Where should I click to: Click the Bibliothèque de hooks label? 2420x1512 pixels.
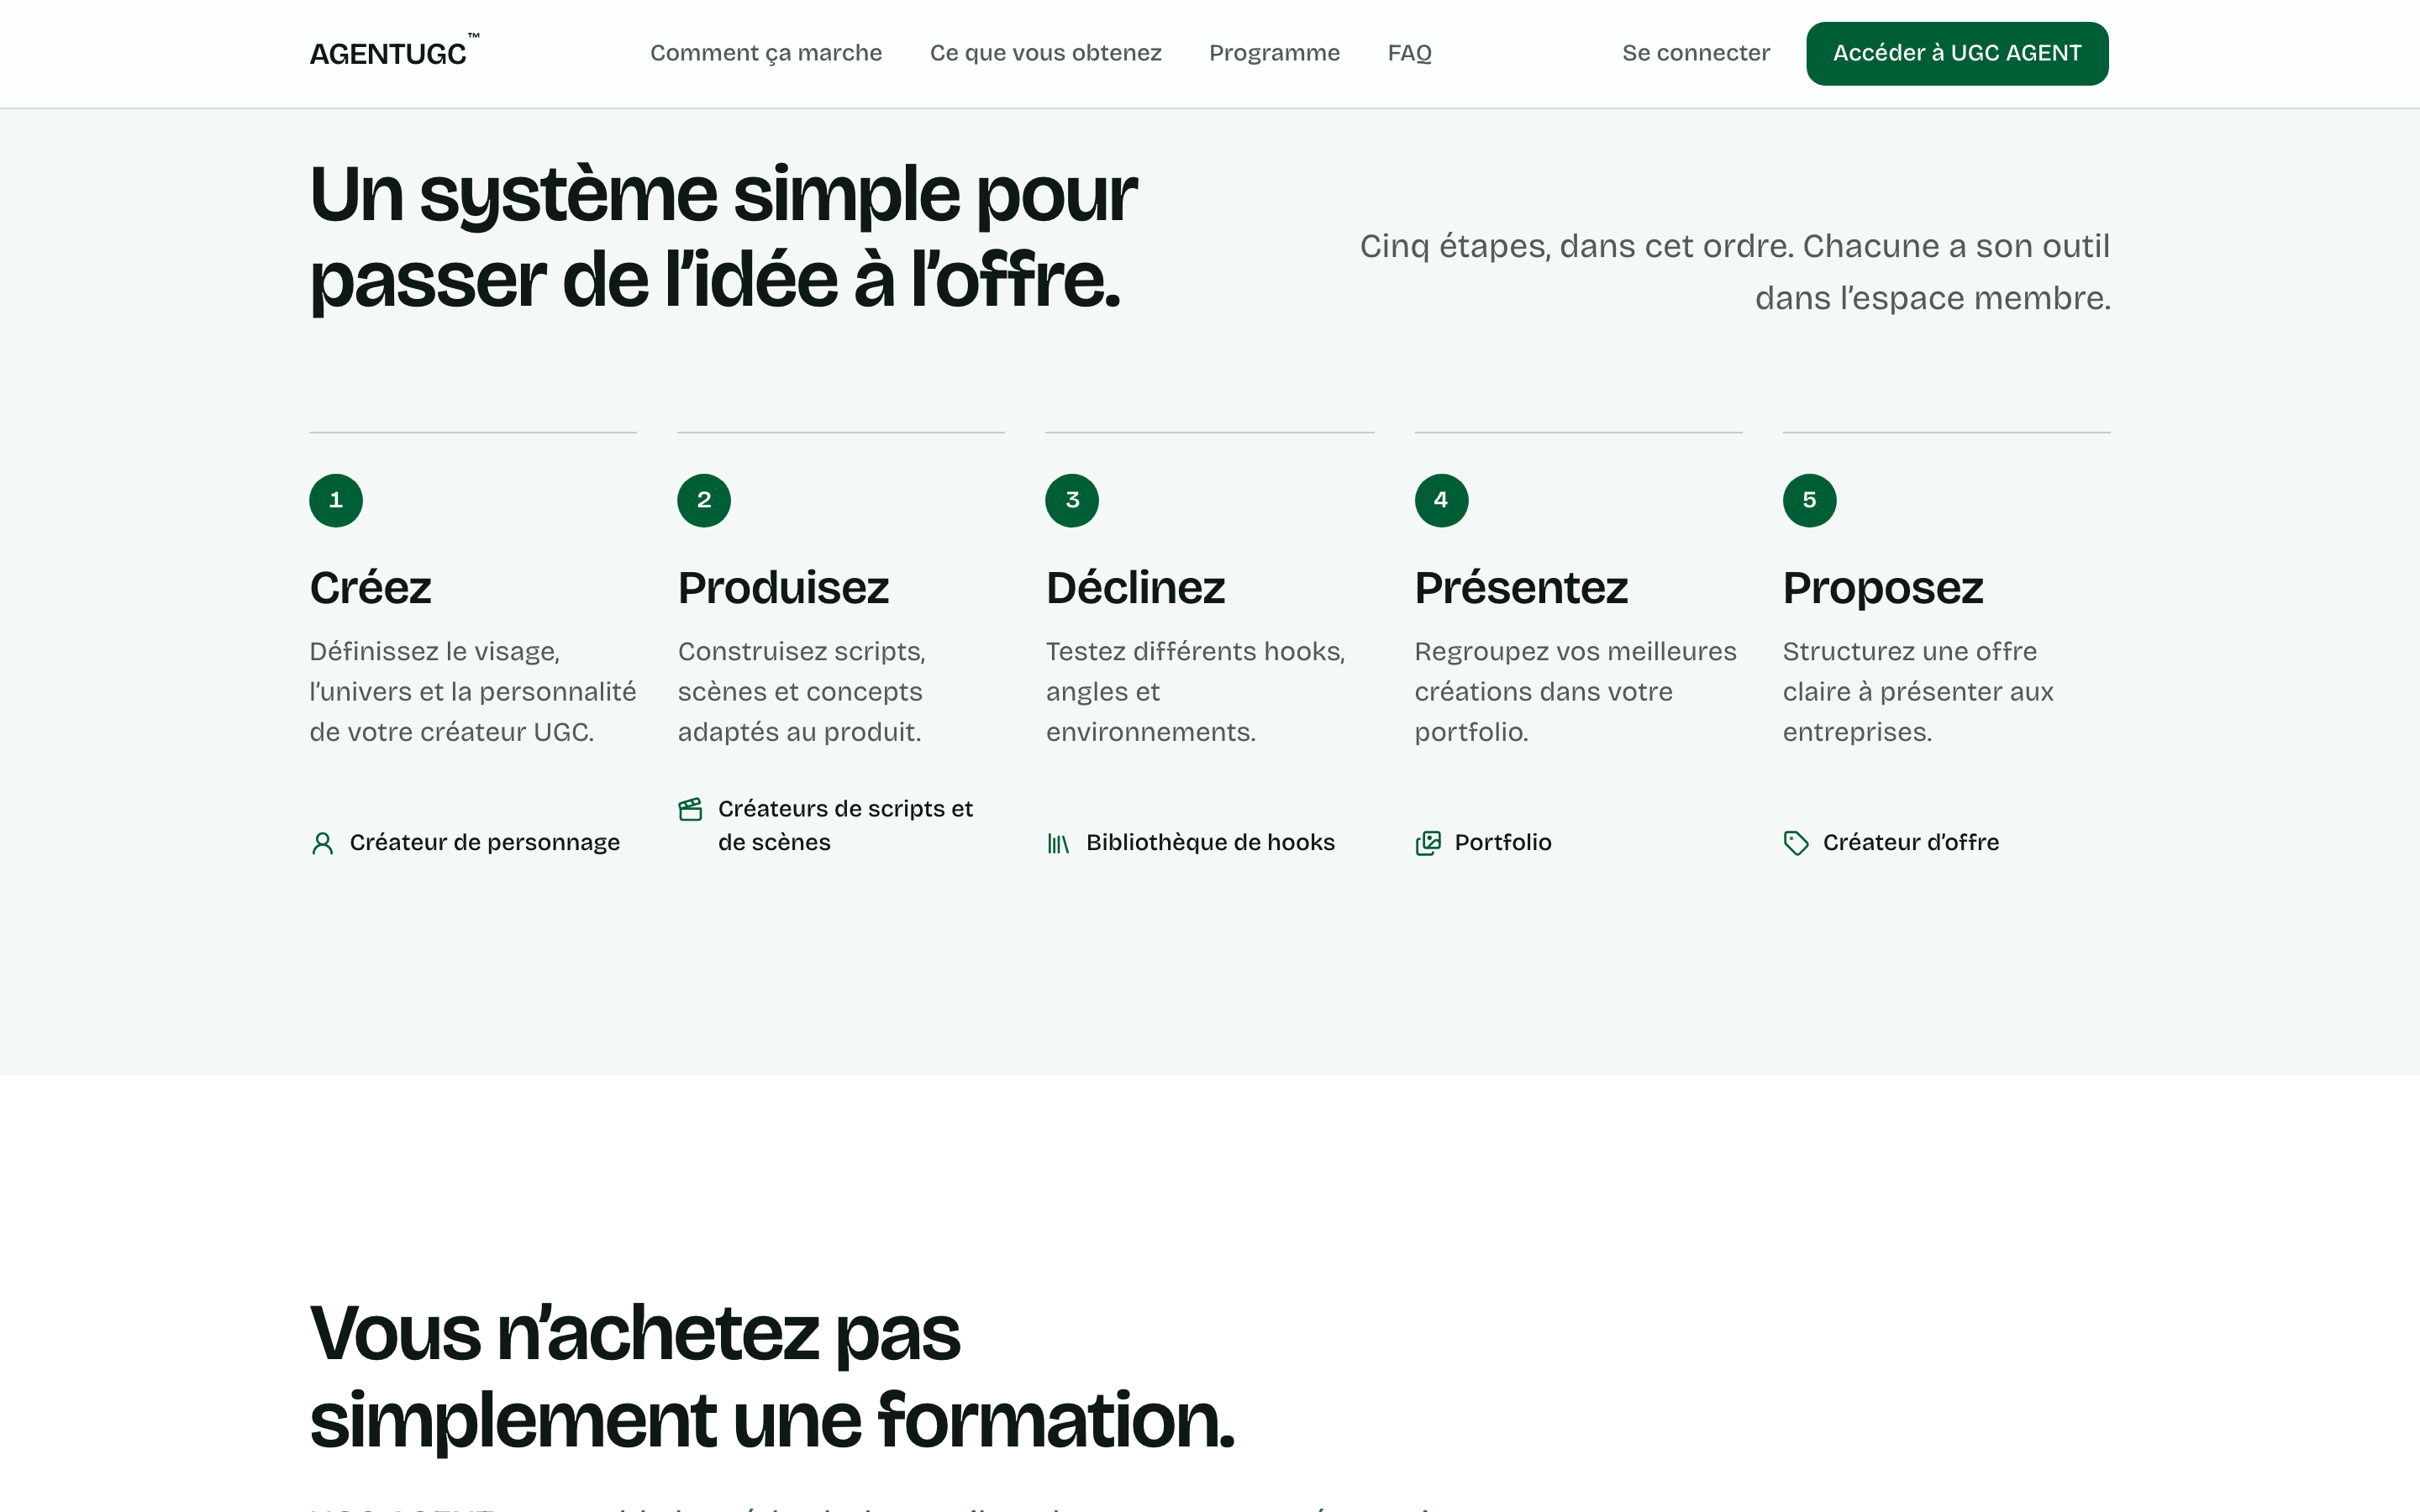[1210, 843]
